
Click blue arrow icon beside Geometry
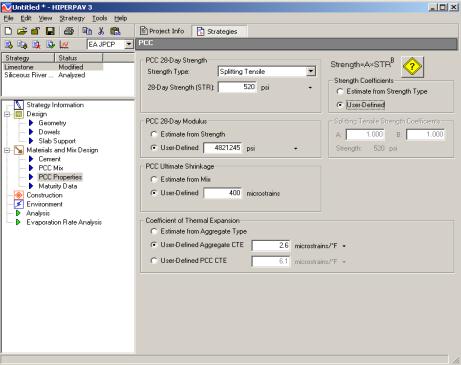click(31, 123)
